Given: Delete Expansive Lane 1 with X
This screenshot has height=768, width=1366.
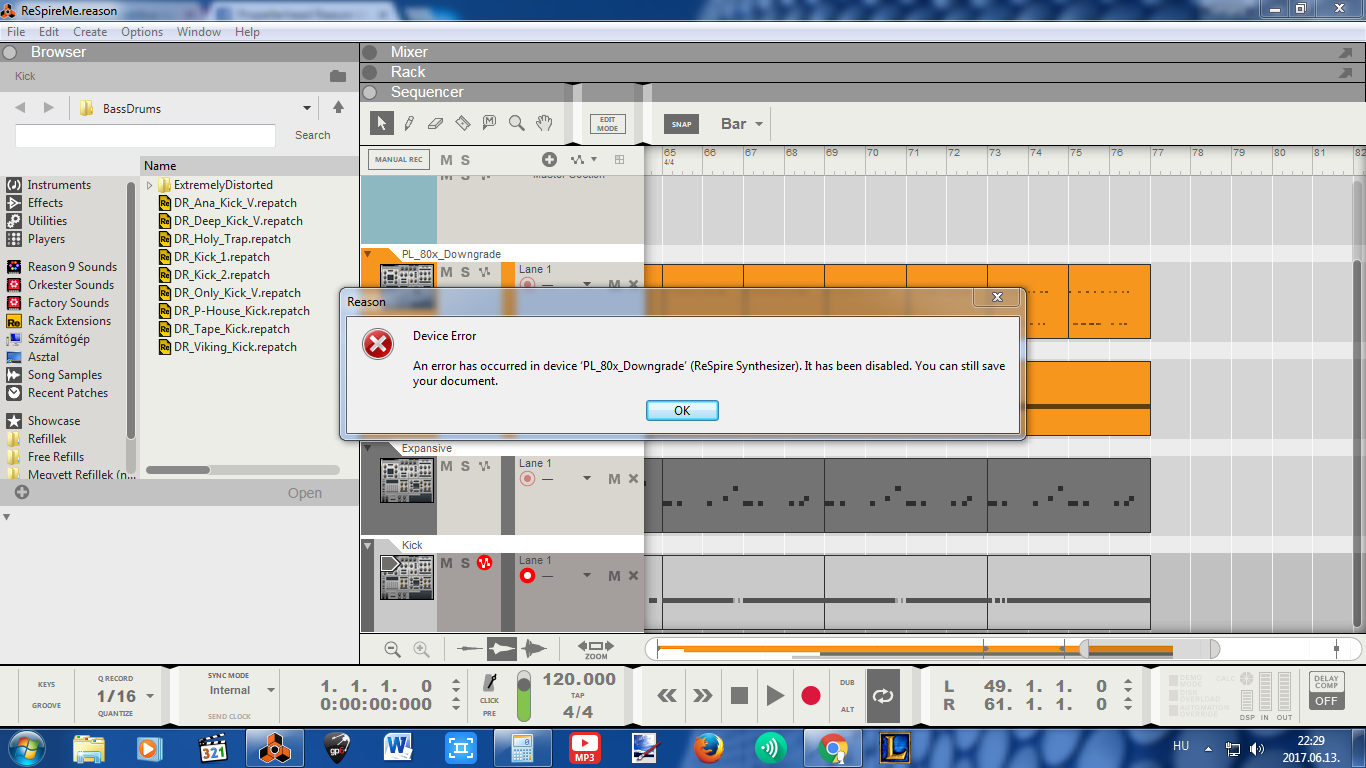Looking at the screenshot, I should point(633,479).
